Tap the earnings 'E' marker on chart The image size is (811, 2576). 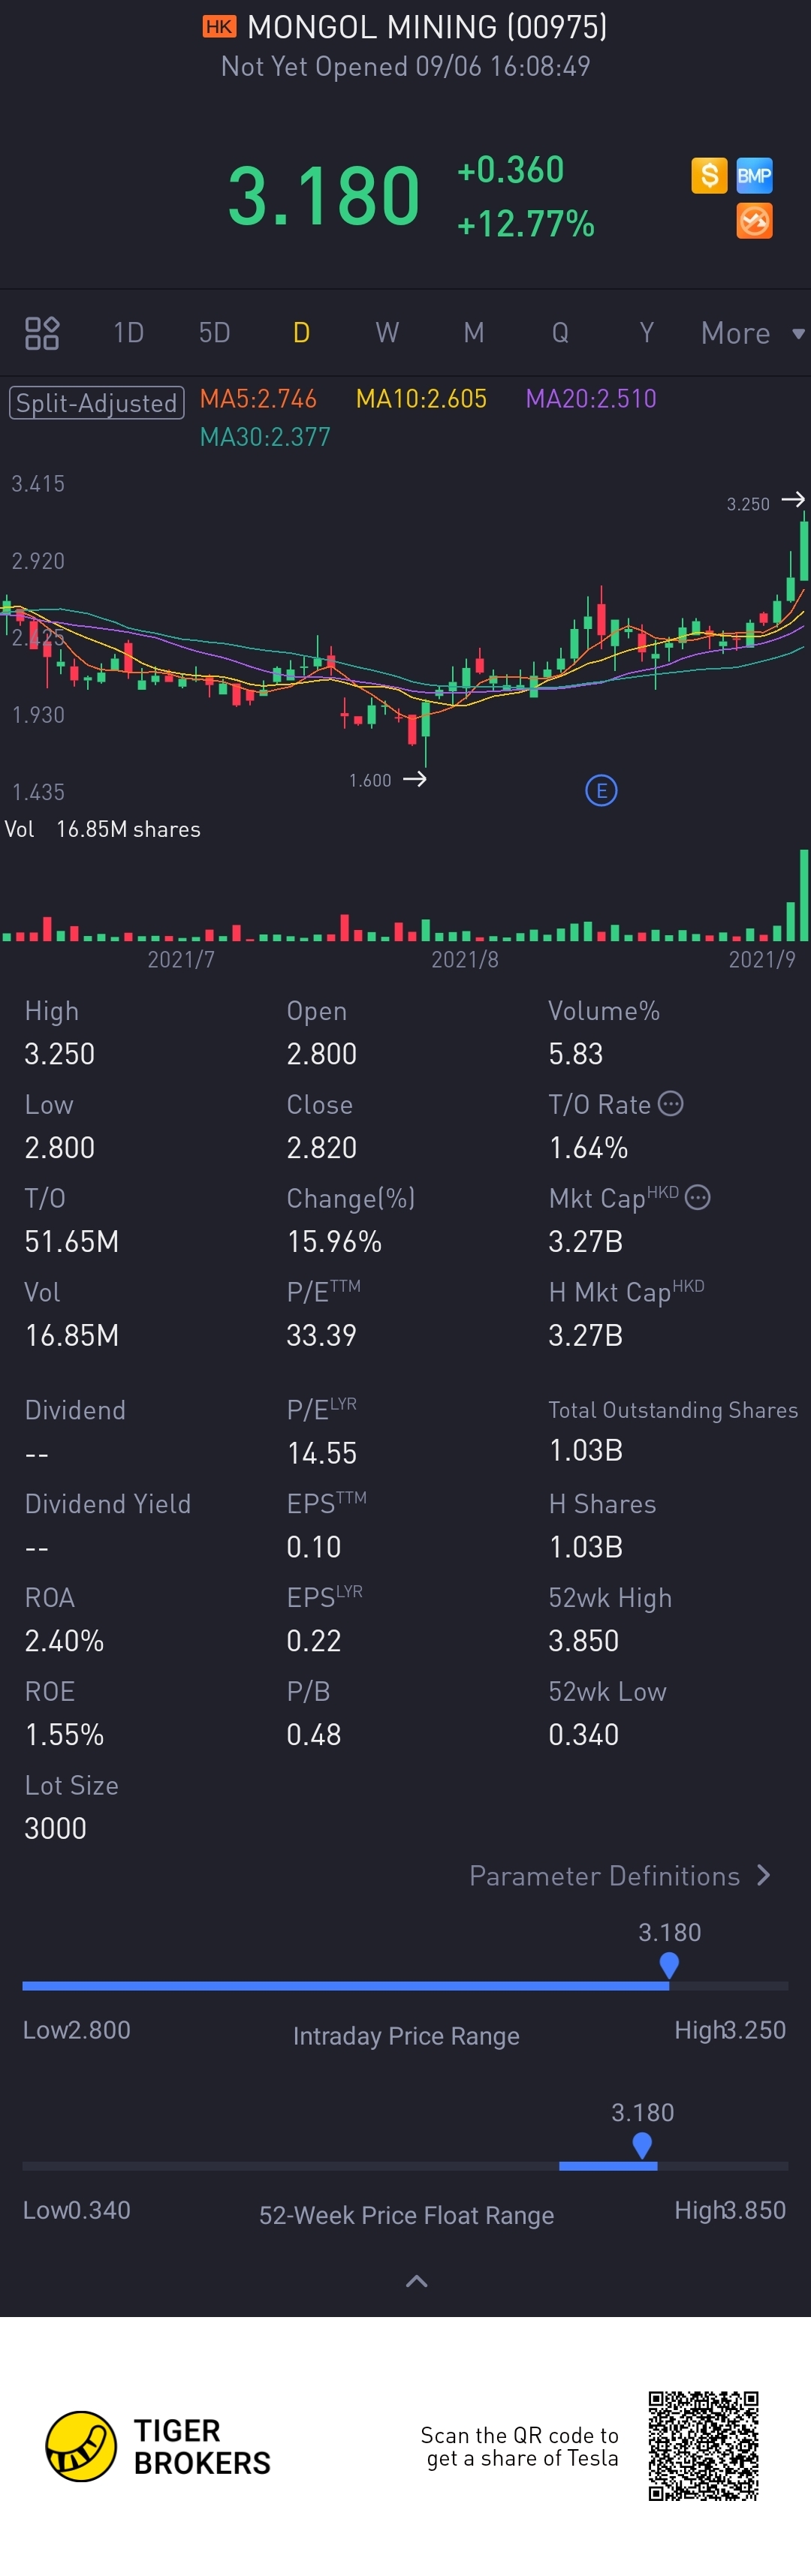coord(601,791)
